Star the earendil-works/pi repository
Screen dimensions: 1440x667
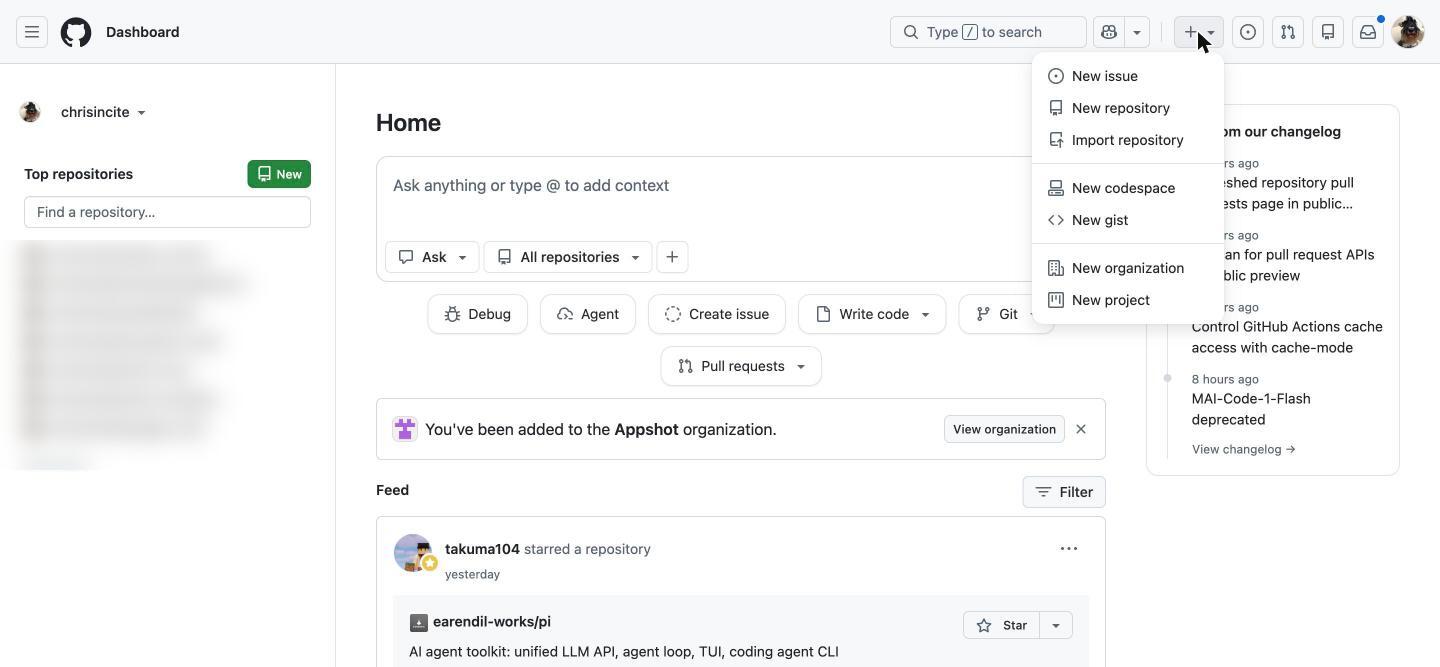[x=1002, y=625]
